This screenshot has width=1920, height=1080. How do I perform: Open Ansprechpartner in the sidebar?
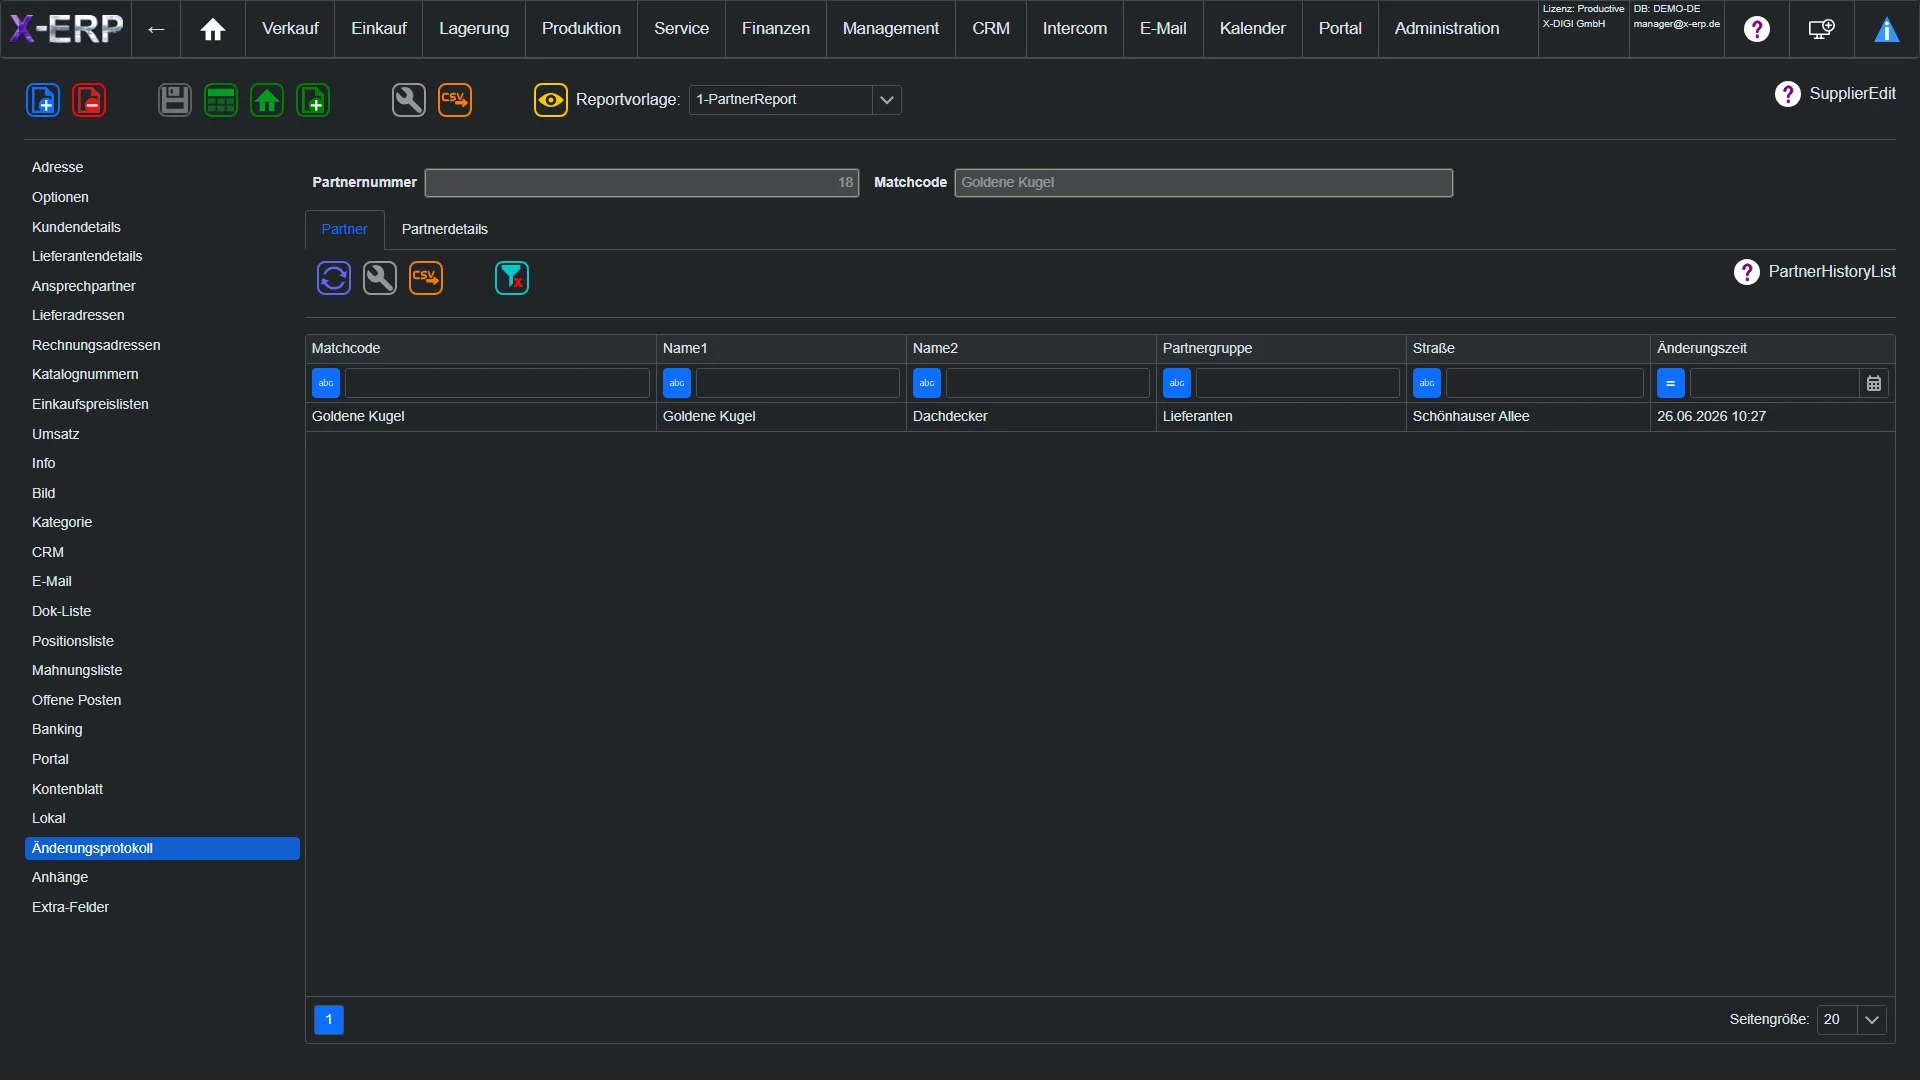(x=162, y=287)
